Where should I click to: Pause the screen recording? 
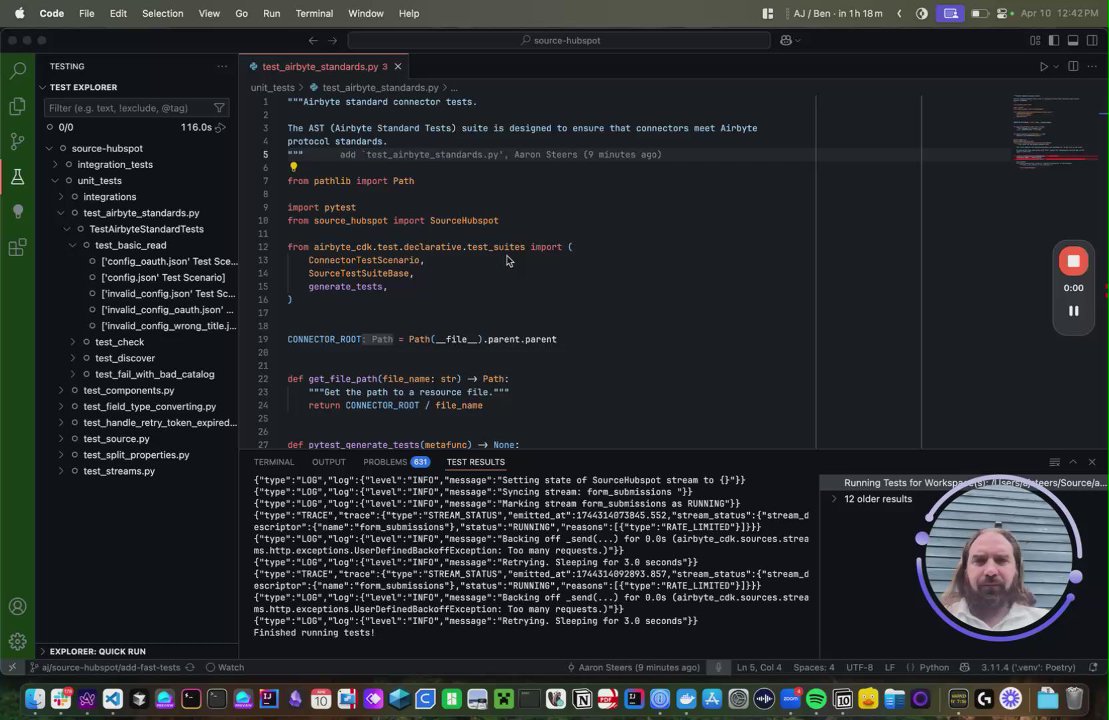tap(1073, 311)
